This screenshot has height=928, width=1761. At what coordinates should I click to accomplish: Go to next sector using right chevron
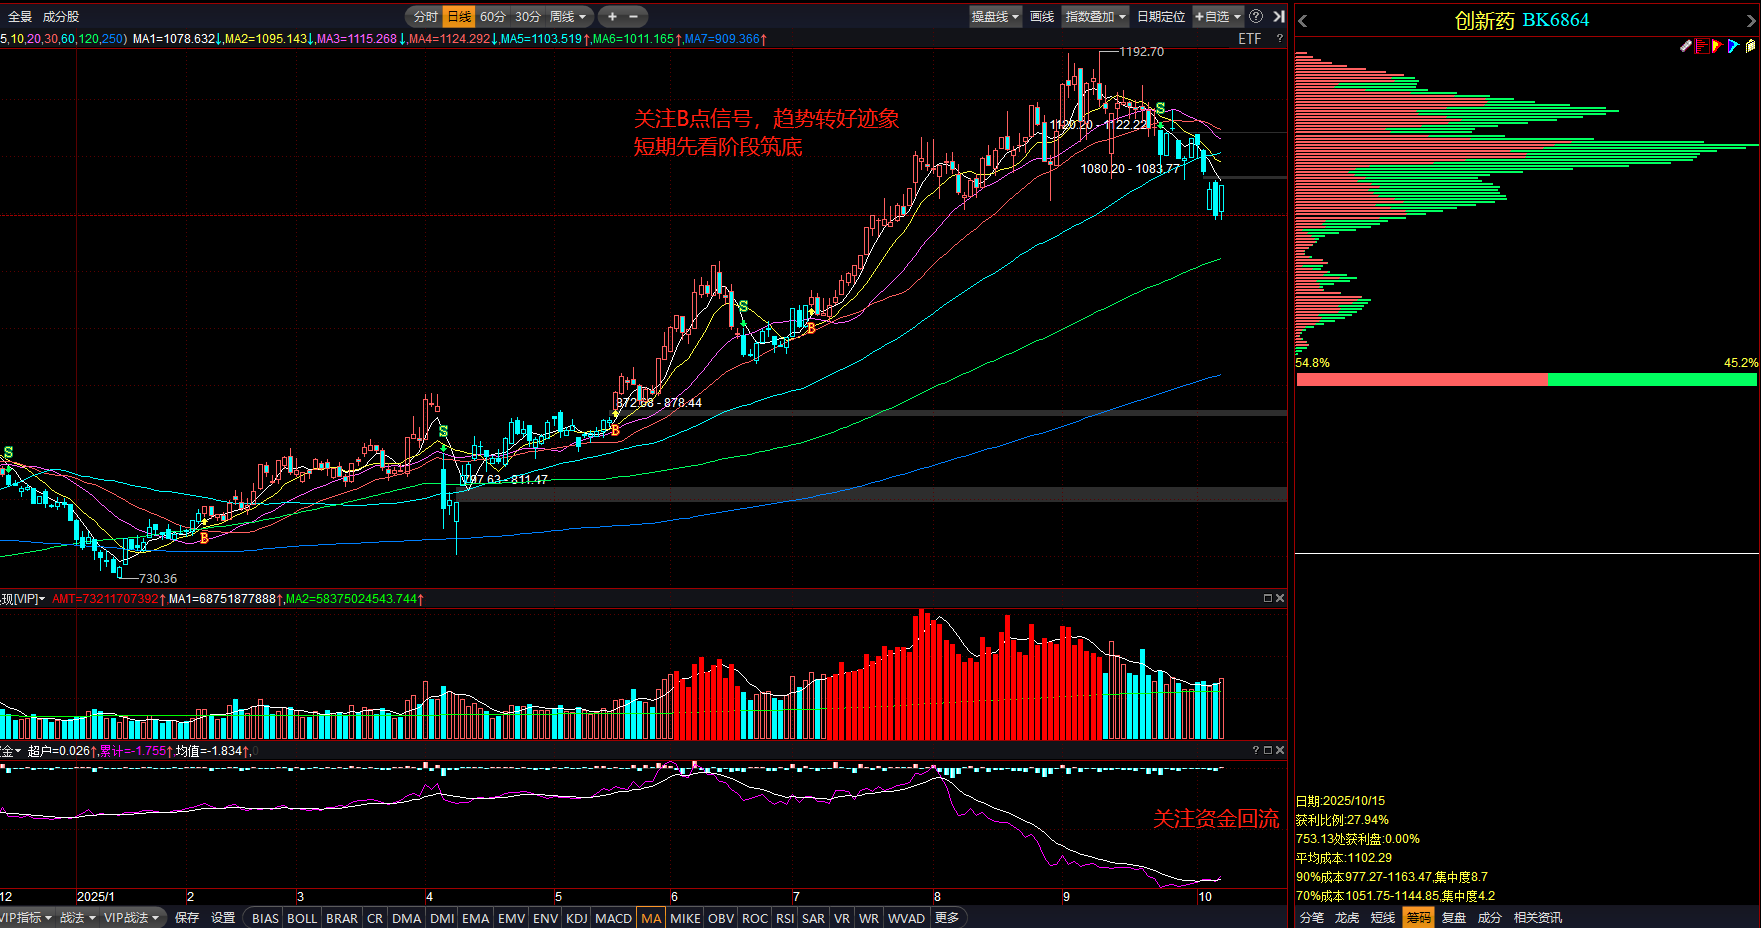pos(1751,21)
